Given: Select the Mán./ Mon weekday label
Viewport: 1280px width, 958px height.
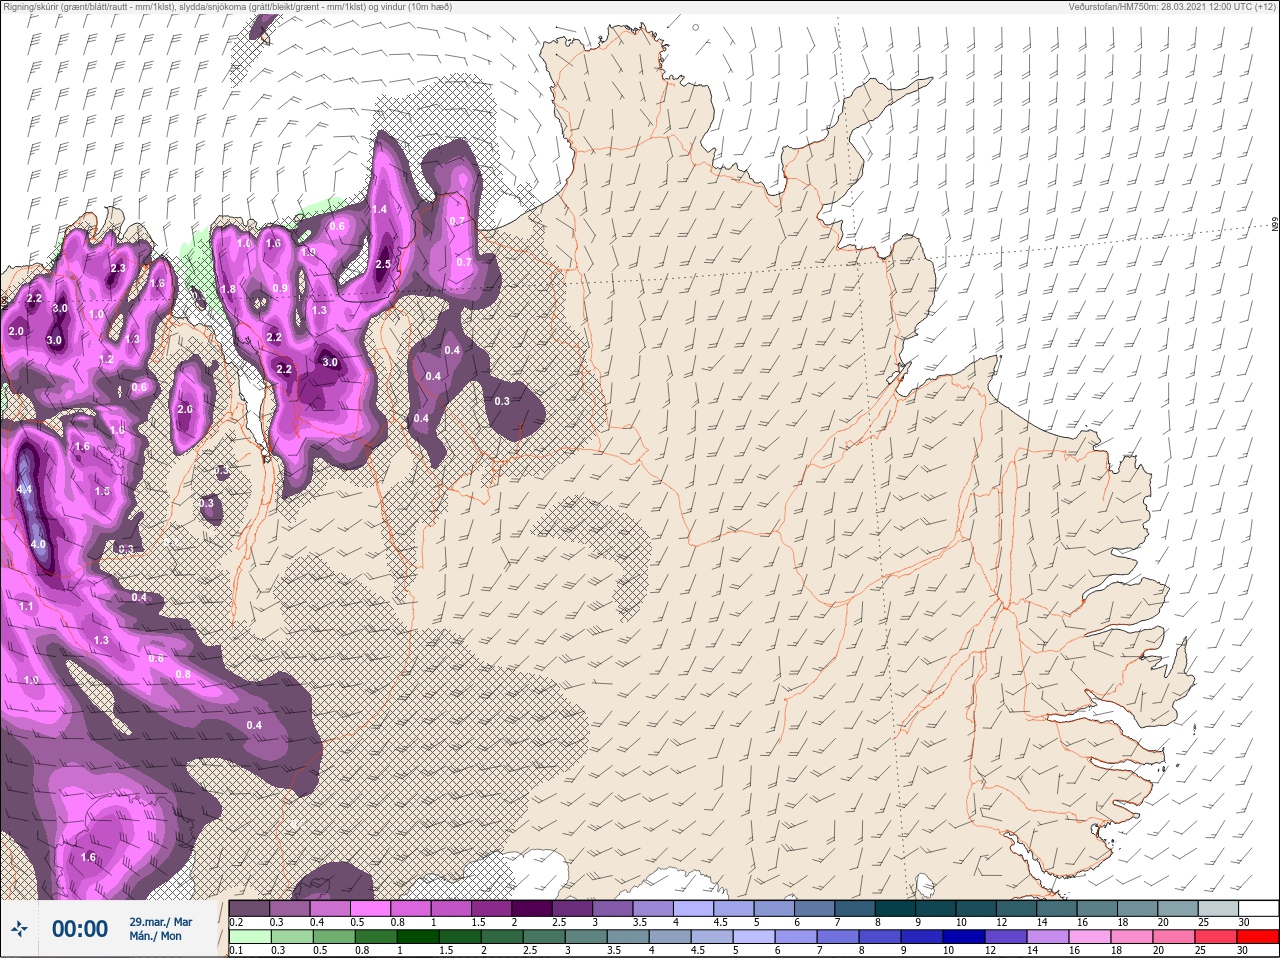Looking at the screenshot, I should (156, 937).
